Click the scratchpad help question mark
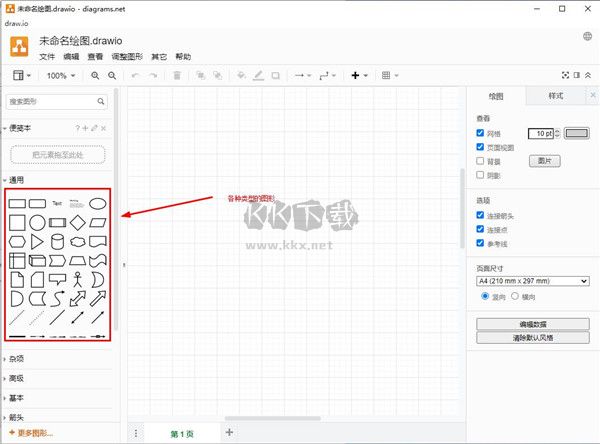 pyautogui.click(x=77, y=128)
